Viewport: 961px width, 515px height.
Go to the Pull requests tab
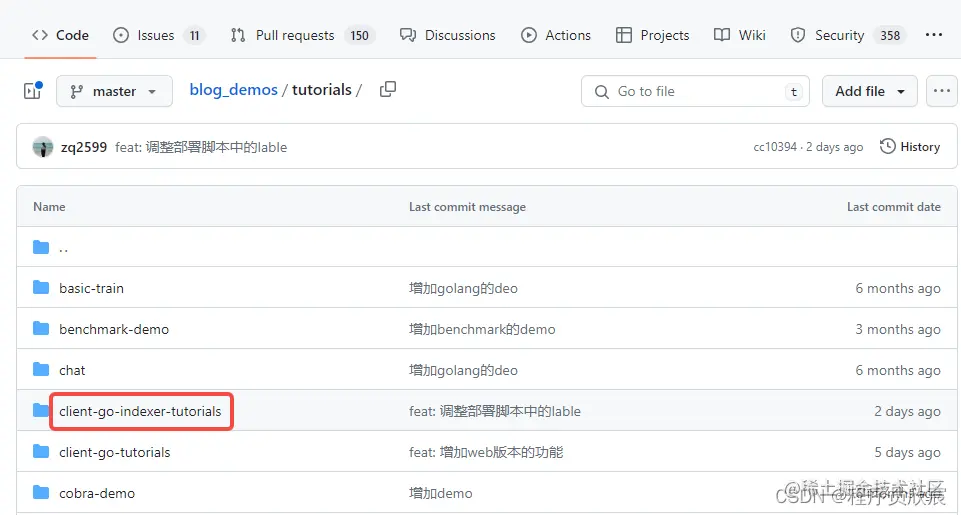302,35
